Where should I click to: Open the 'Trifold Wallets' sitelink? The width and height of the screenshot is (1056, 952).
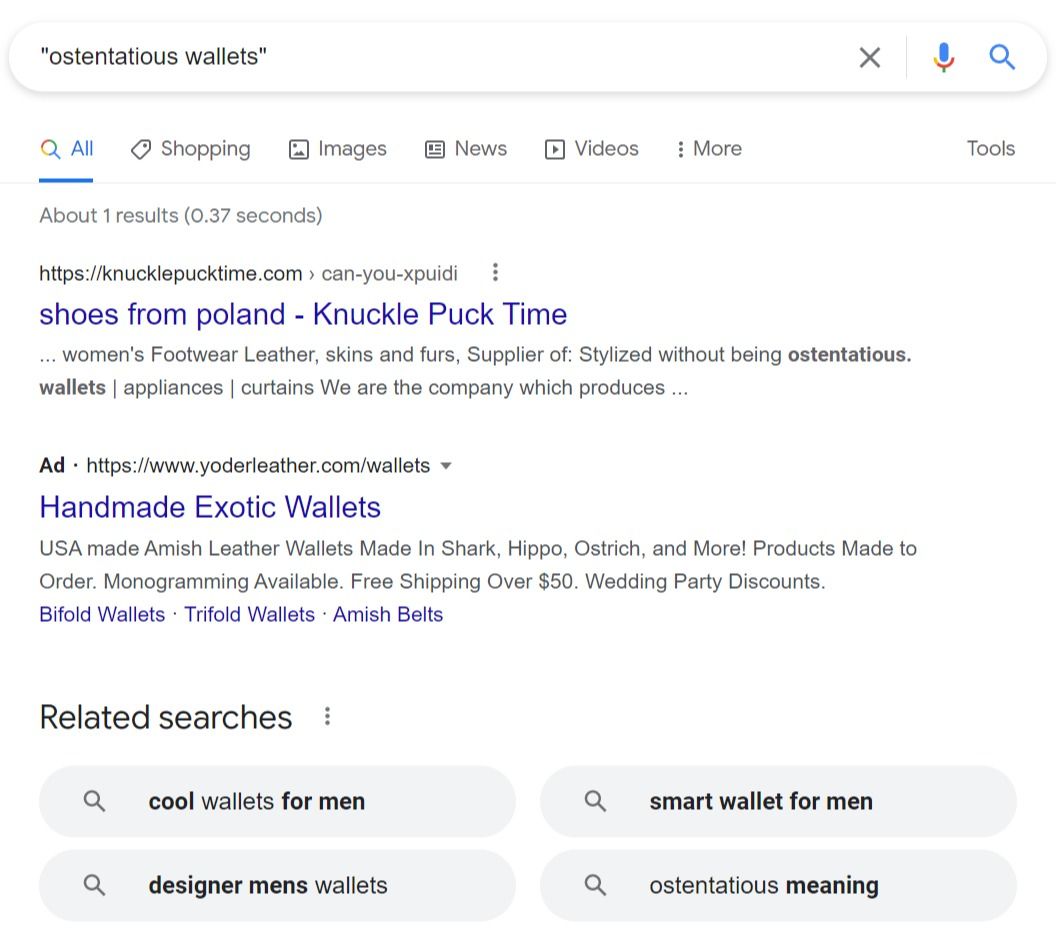pos(249,614)
